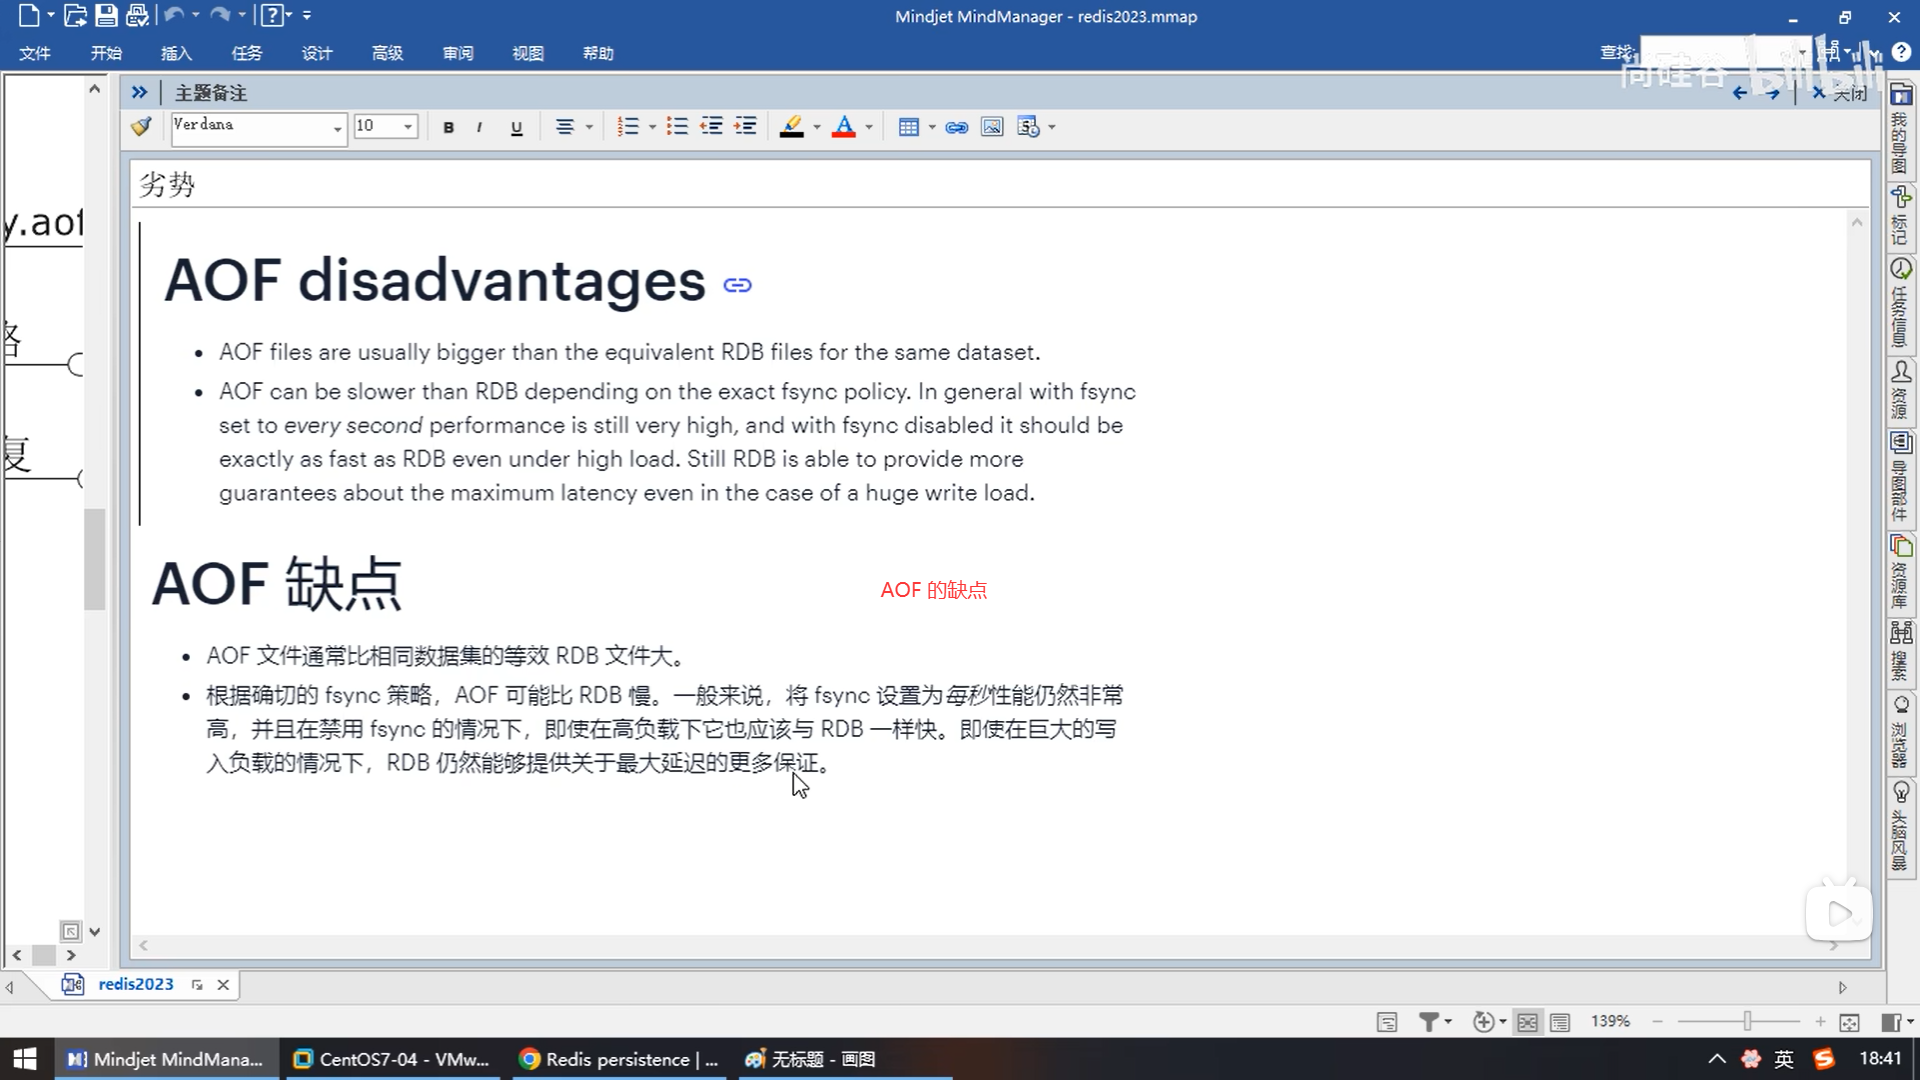
Task: Decrease indent of notes text
Action: [711, 127]
